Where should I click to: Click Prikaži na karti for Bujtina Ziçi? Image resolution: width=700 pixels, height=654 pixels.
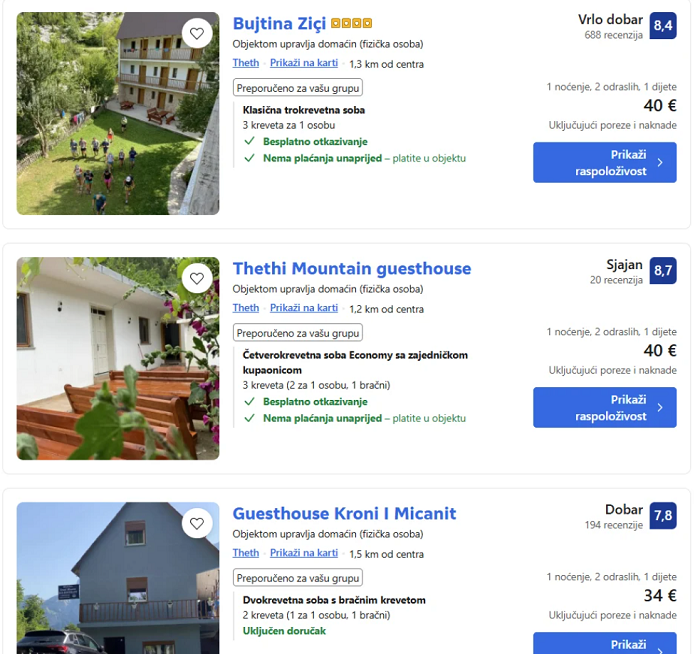(x=304, y=63)
